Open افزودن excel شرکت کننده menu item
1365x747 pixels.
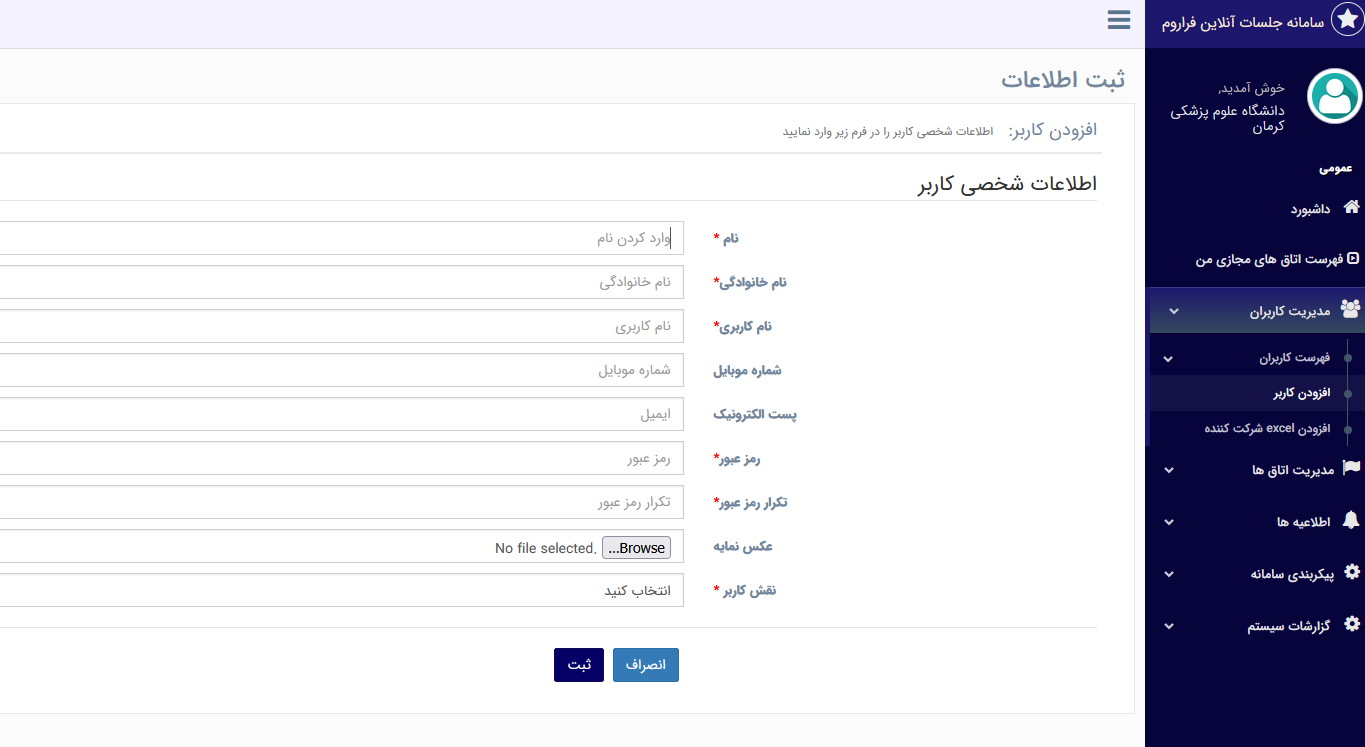(1267, 428)
